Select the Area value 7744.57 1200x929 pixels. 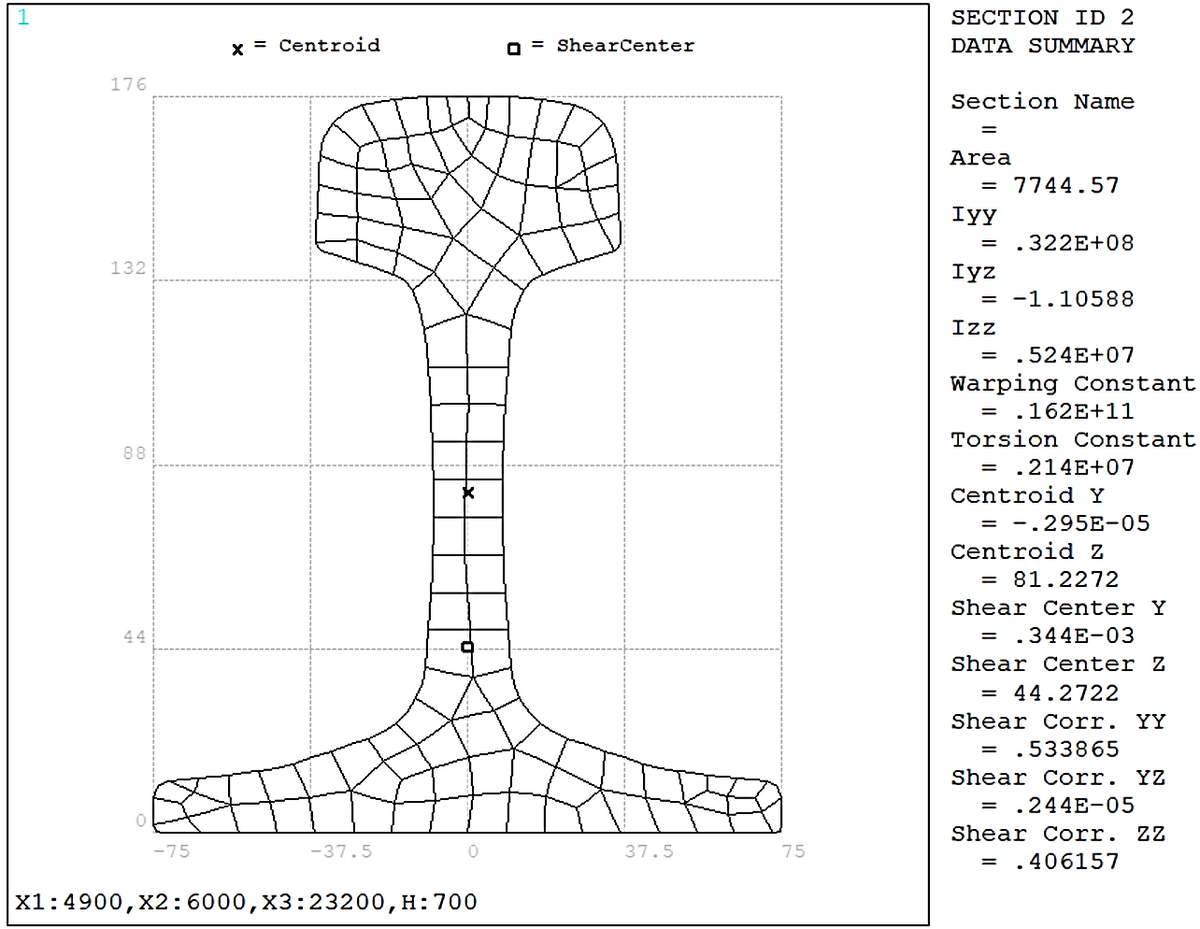[x=1062, y=186]
